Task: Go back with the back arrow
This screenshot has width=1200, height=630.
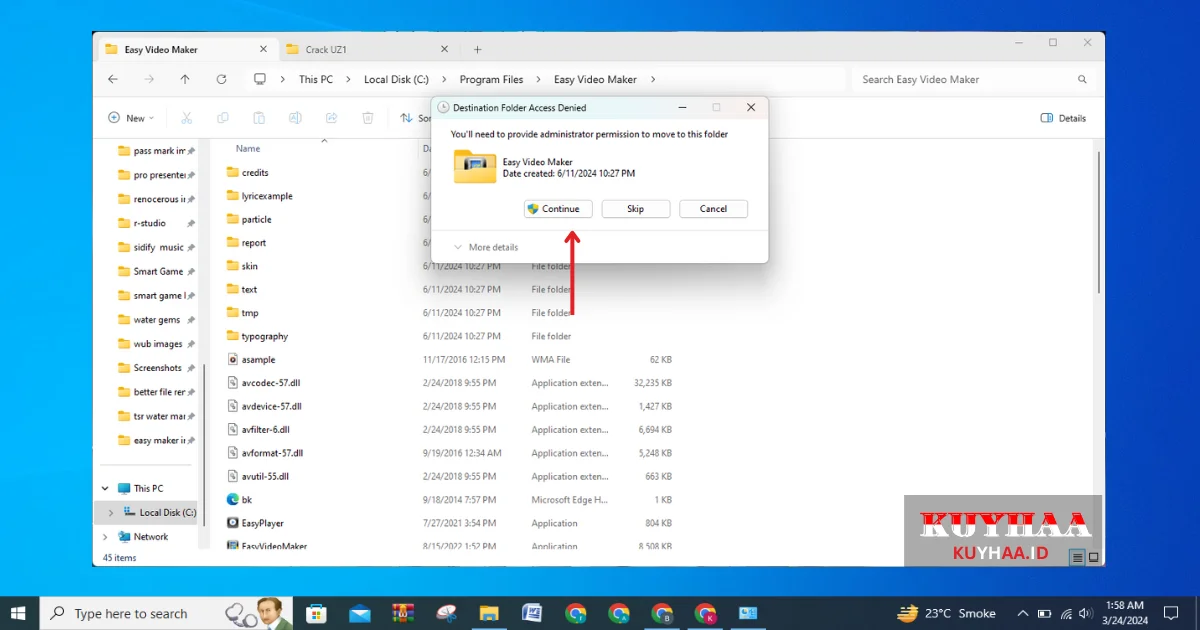Action: (x=113, y=79)
